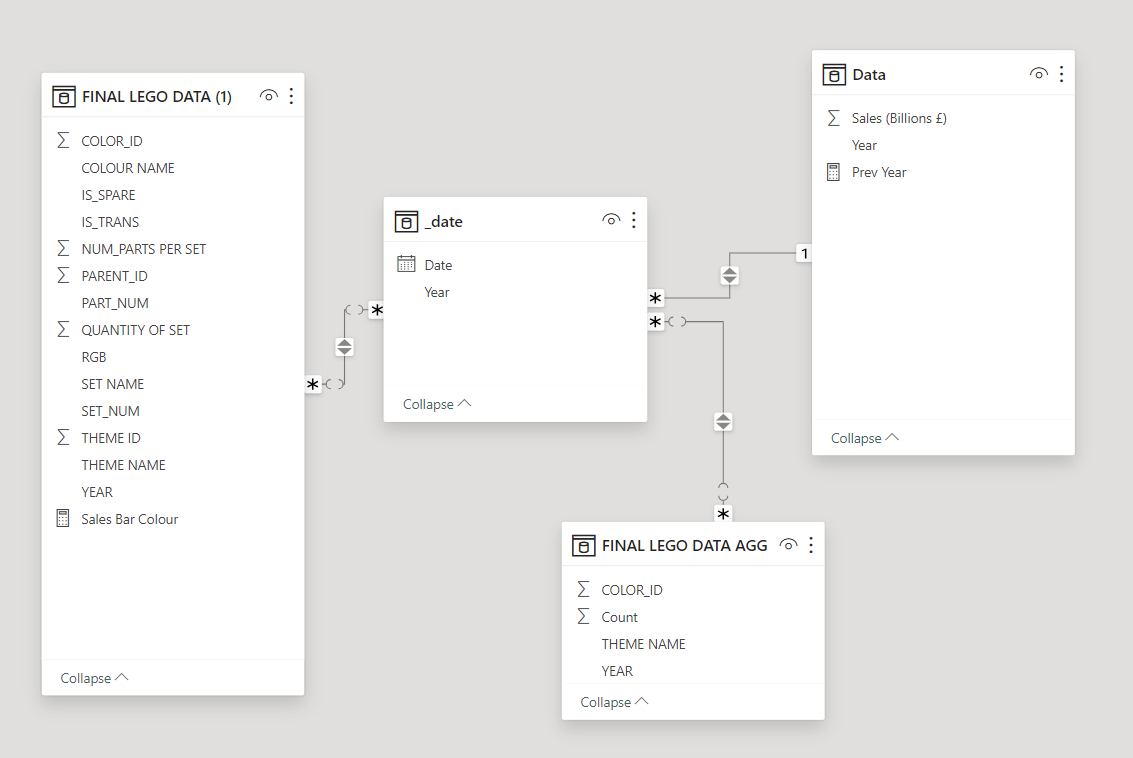
Task: Select cross-filter arrow on _date to FINAL LEGO DATA AGG line
Action: pyautogui.click(x=723, y=421)
